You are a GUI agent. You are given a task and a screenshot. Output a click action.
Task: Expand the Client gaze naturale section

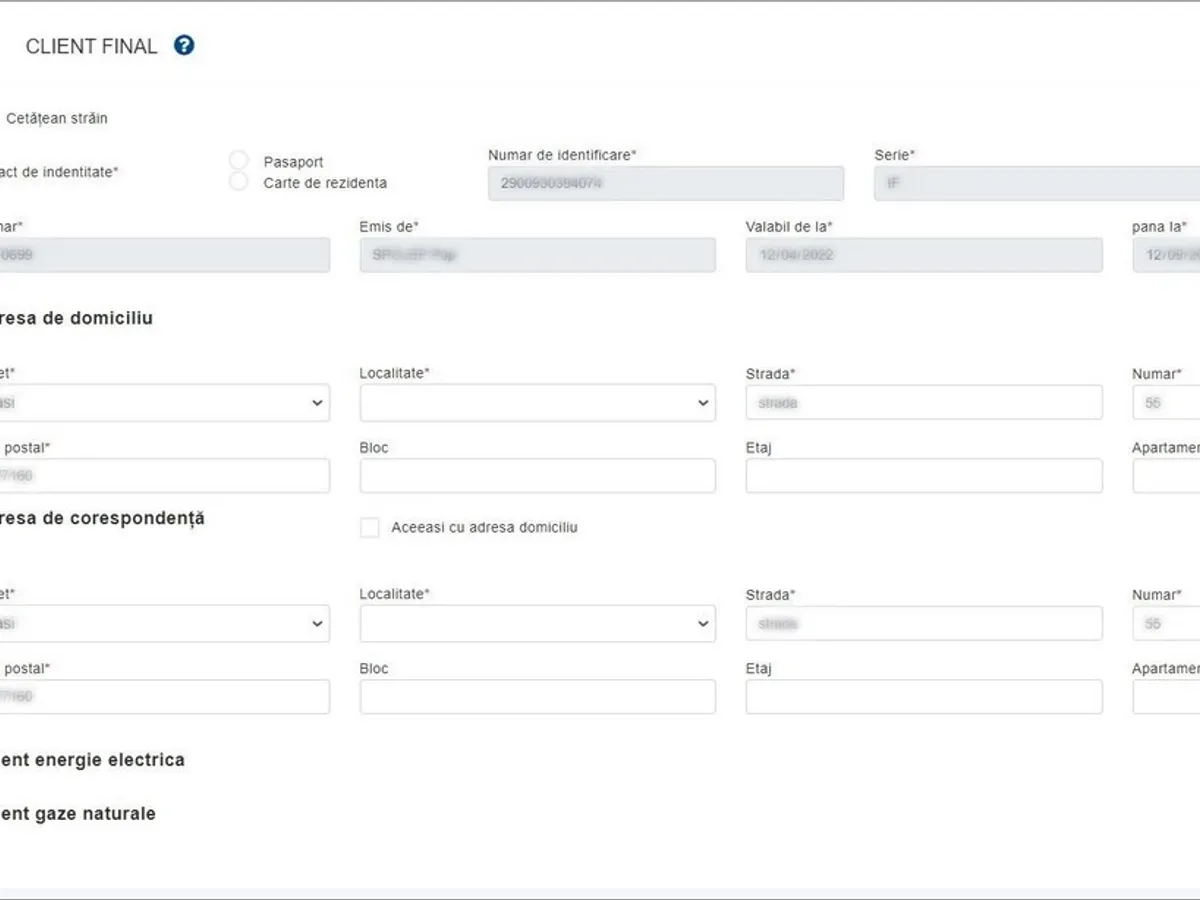pyautogui.click(x=78, y=814)
